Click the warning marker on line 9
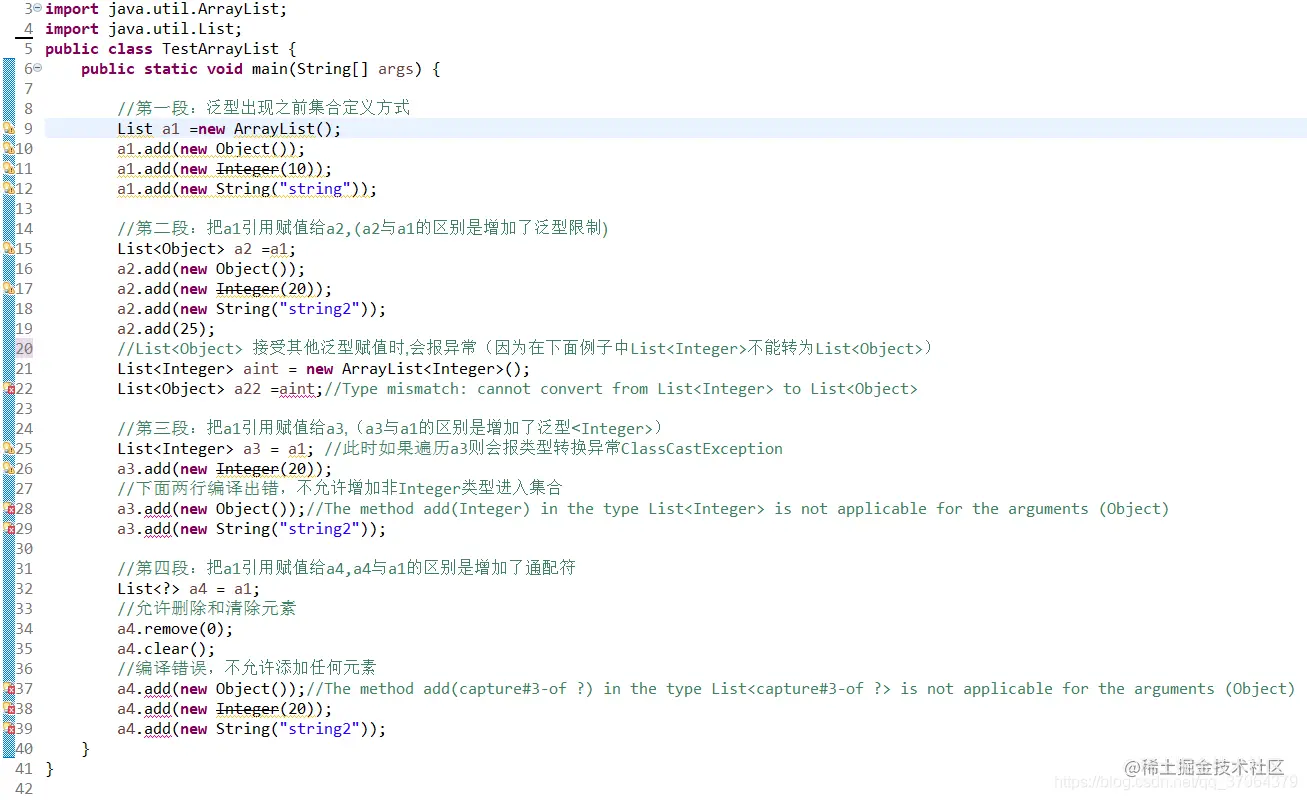 (9, 129)
